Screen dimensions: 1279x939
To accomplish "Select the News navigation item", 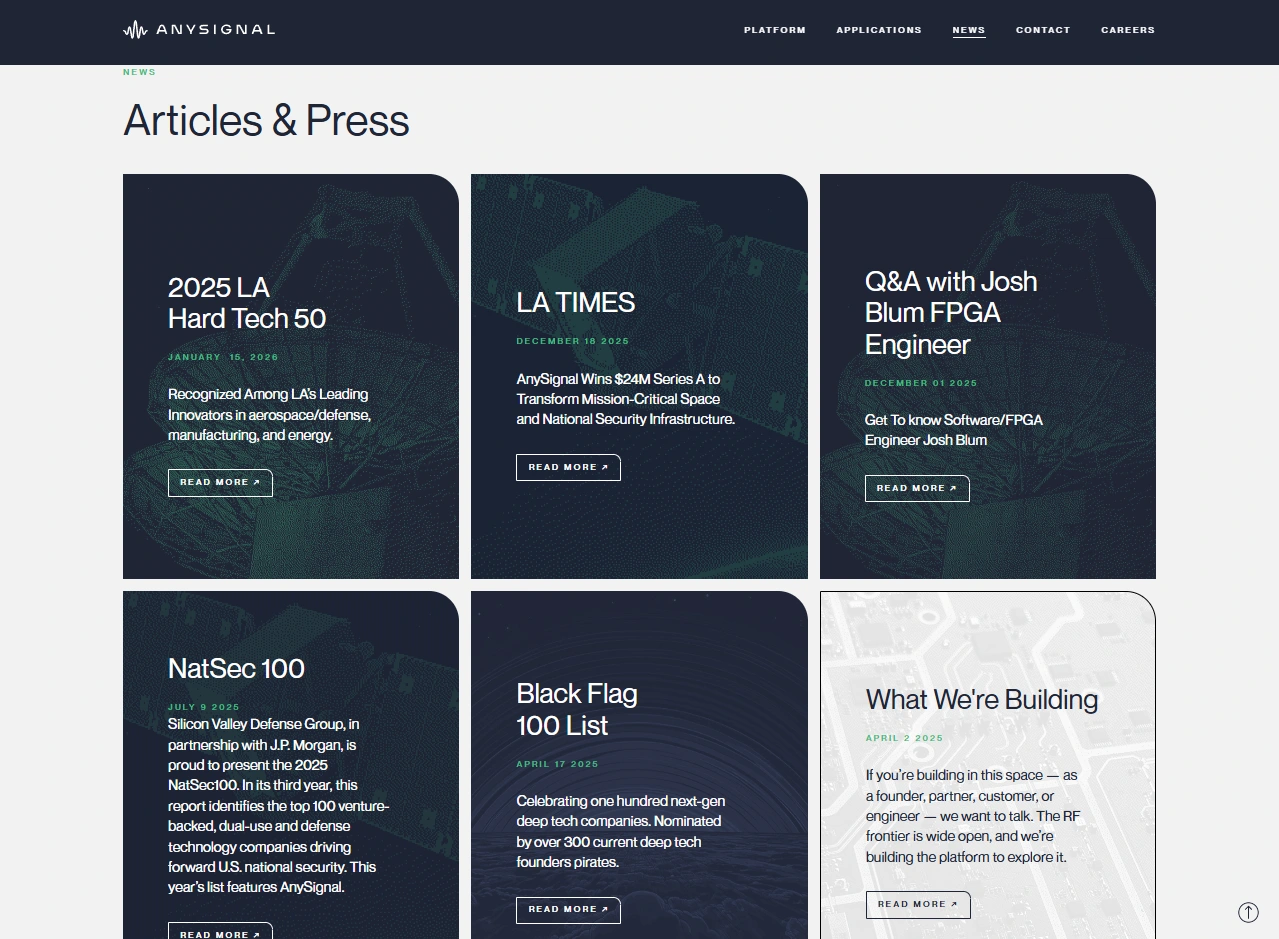I will click(969, 30).
